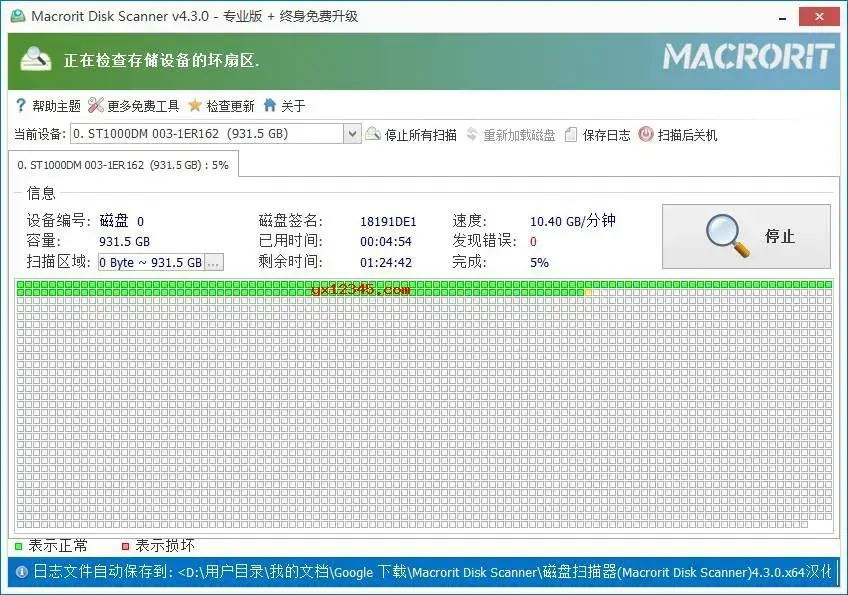
Task: Select the ST1000DM 003-1ER162 : 5% tab
Action: pyautogui.click(x=123, y=165)
